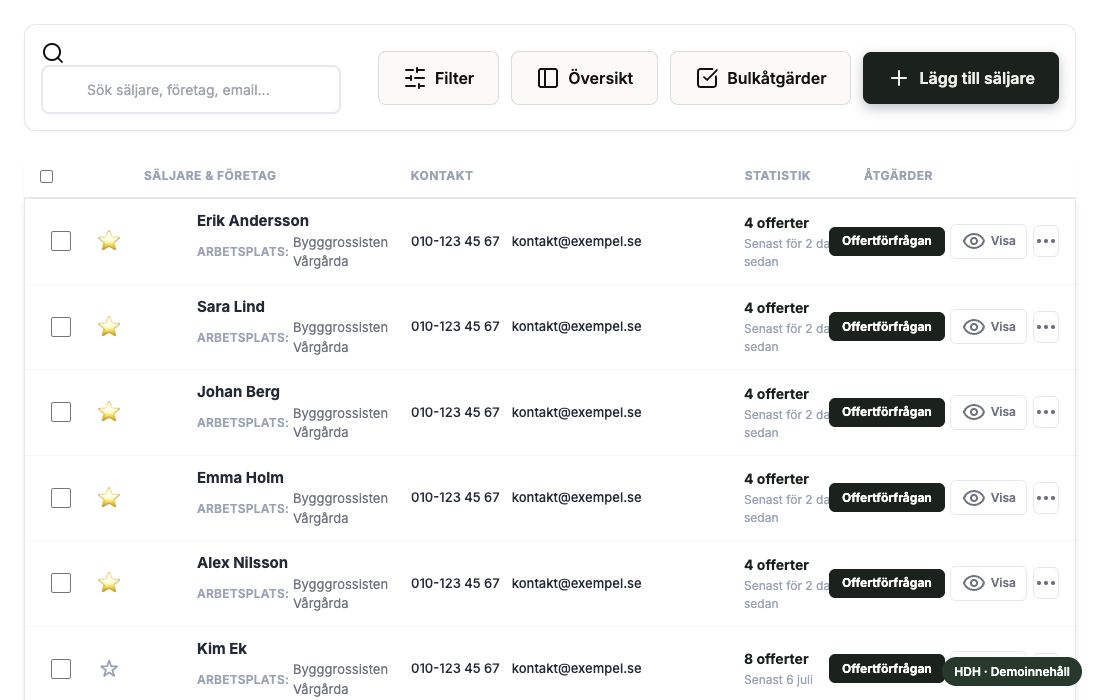Open the Översikt view
Image resolution: width=1100 pixels, height=700 pixels.
point(584,78)
